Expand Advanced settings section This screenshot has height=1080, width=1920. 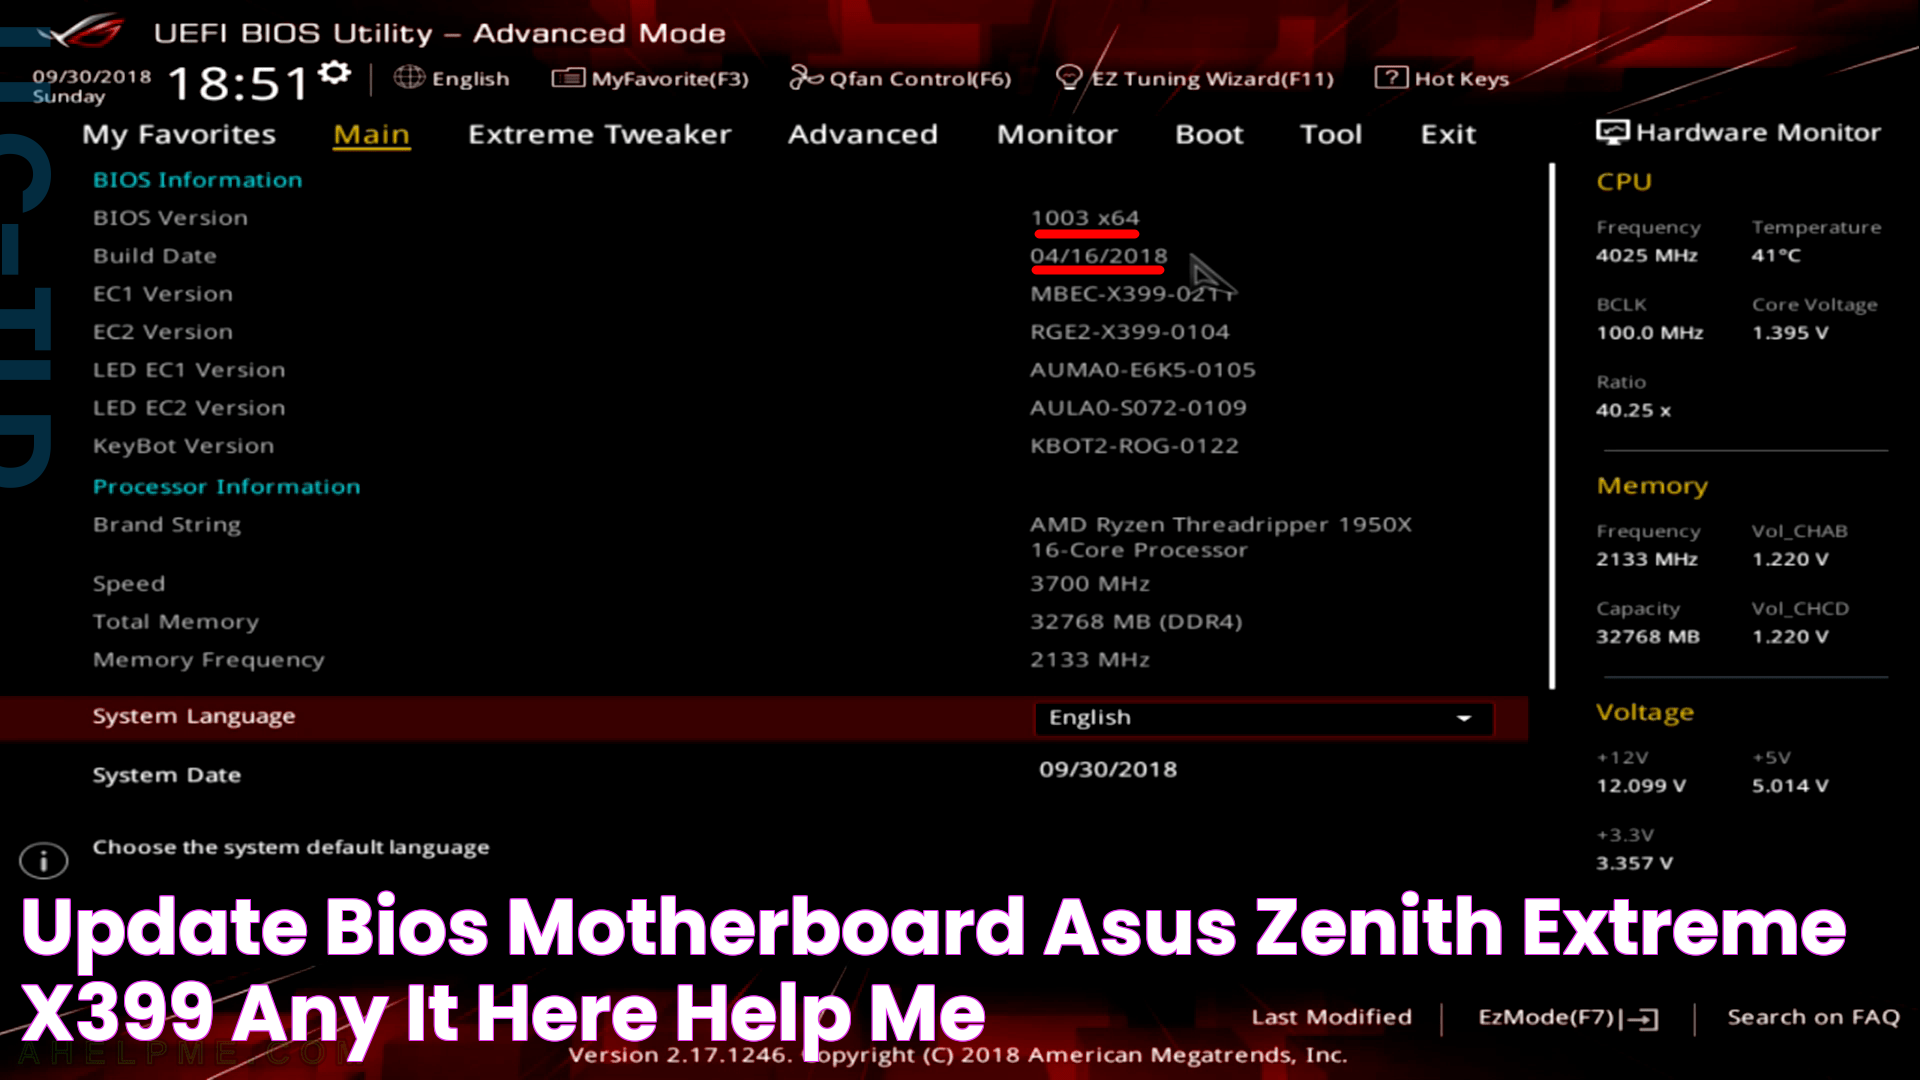click(862, 133)
